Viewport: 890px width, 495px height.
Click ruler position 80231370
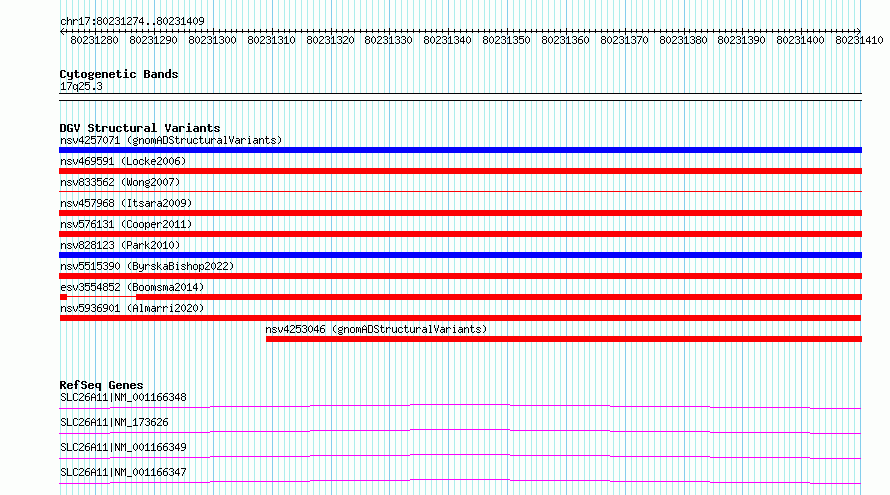tap(624, 40)
